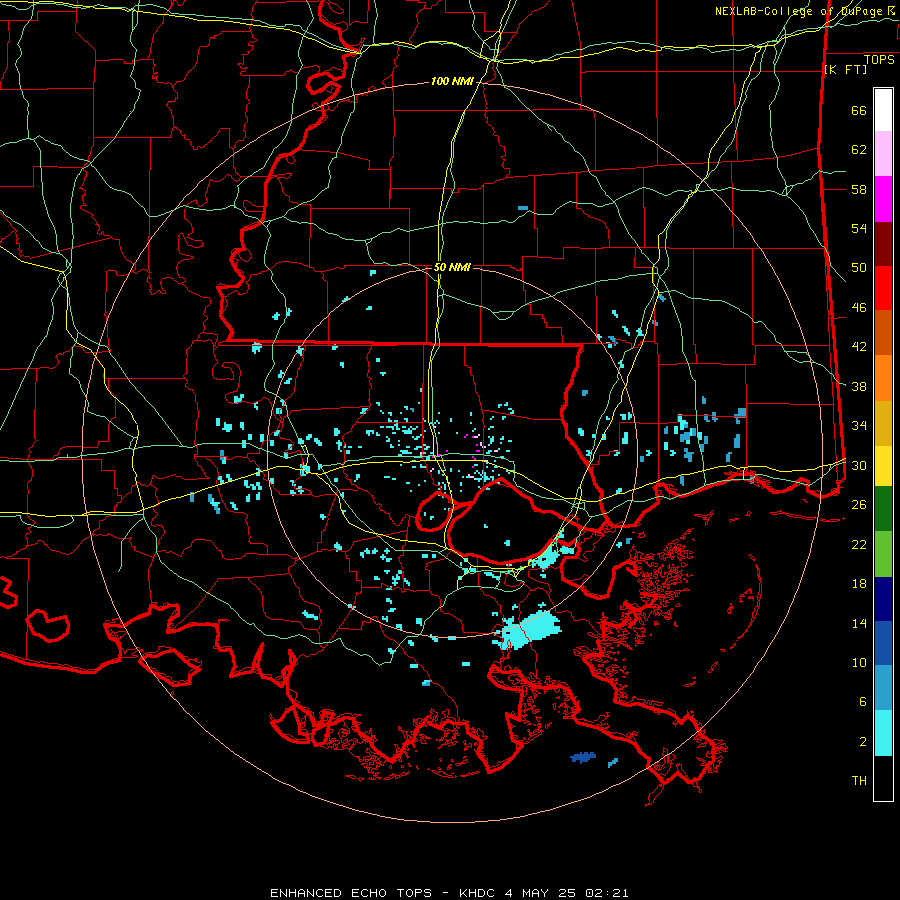Click the '46' legend value

(x=859, y=307)
